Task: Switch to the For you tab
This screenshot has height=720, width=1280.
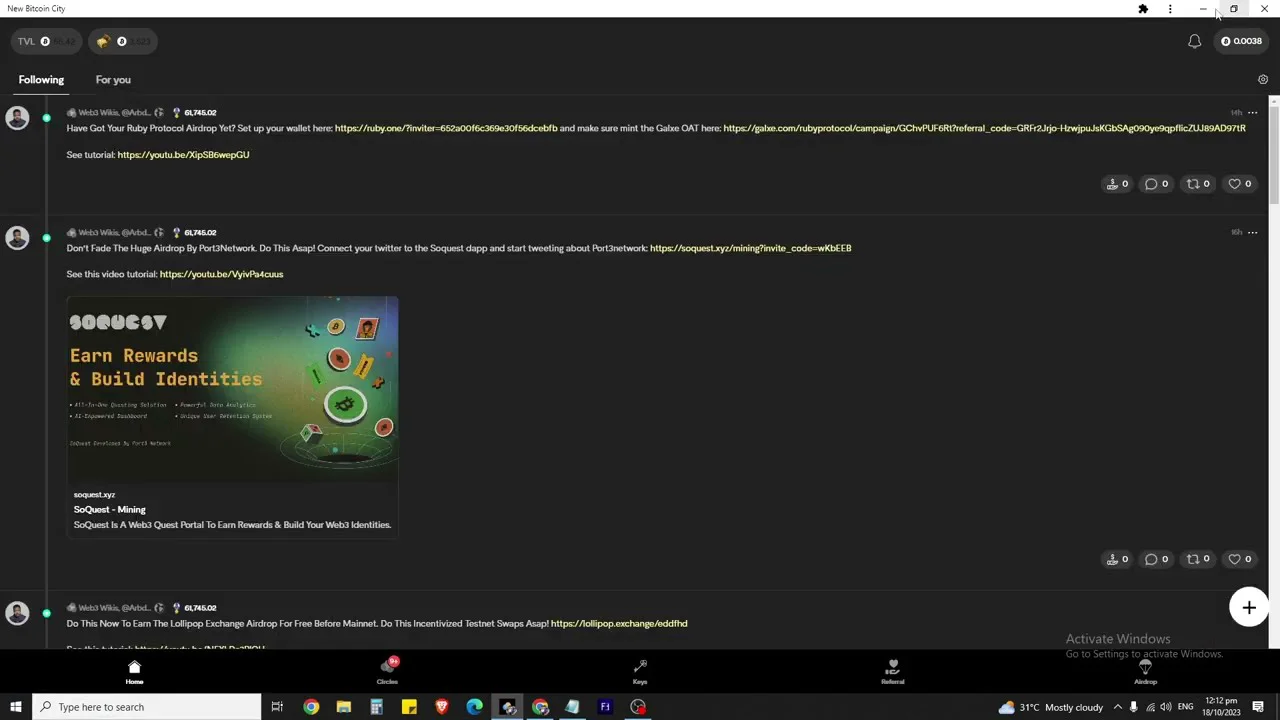Action: pyautogui.click(x=113, y=80)
